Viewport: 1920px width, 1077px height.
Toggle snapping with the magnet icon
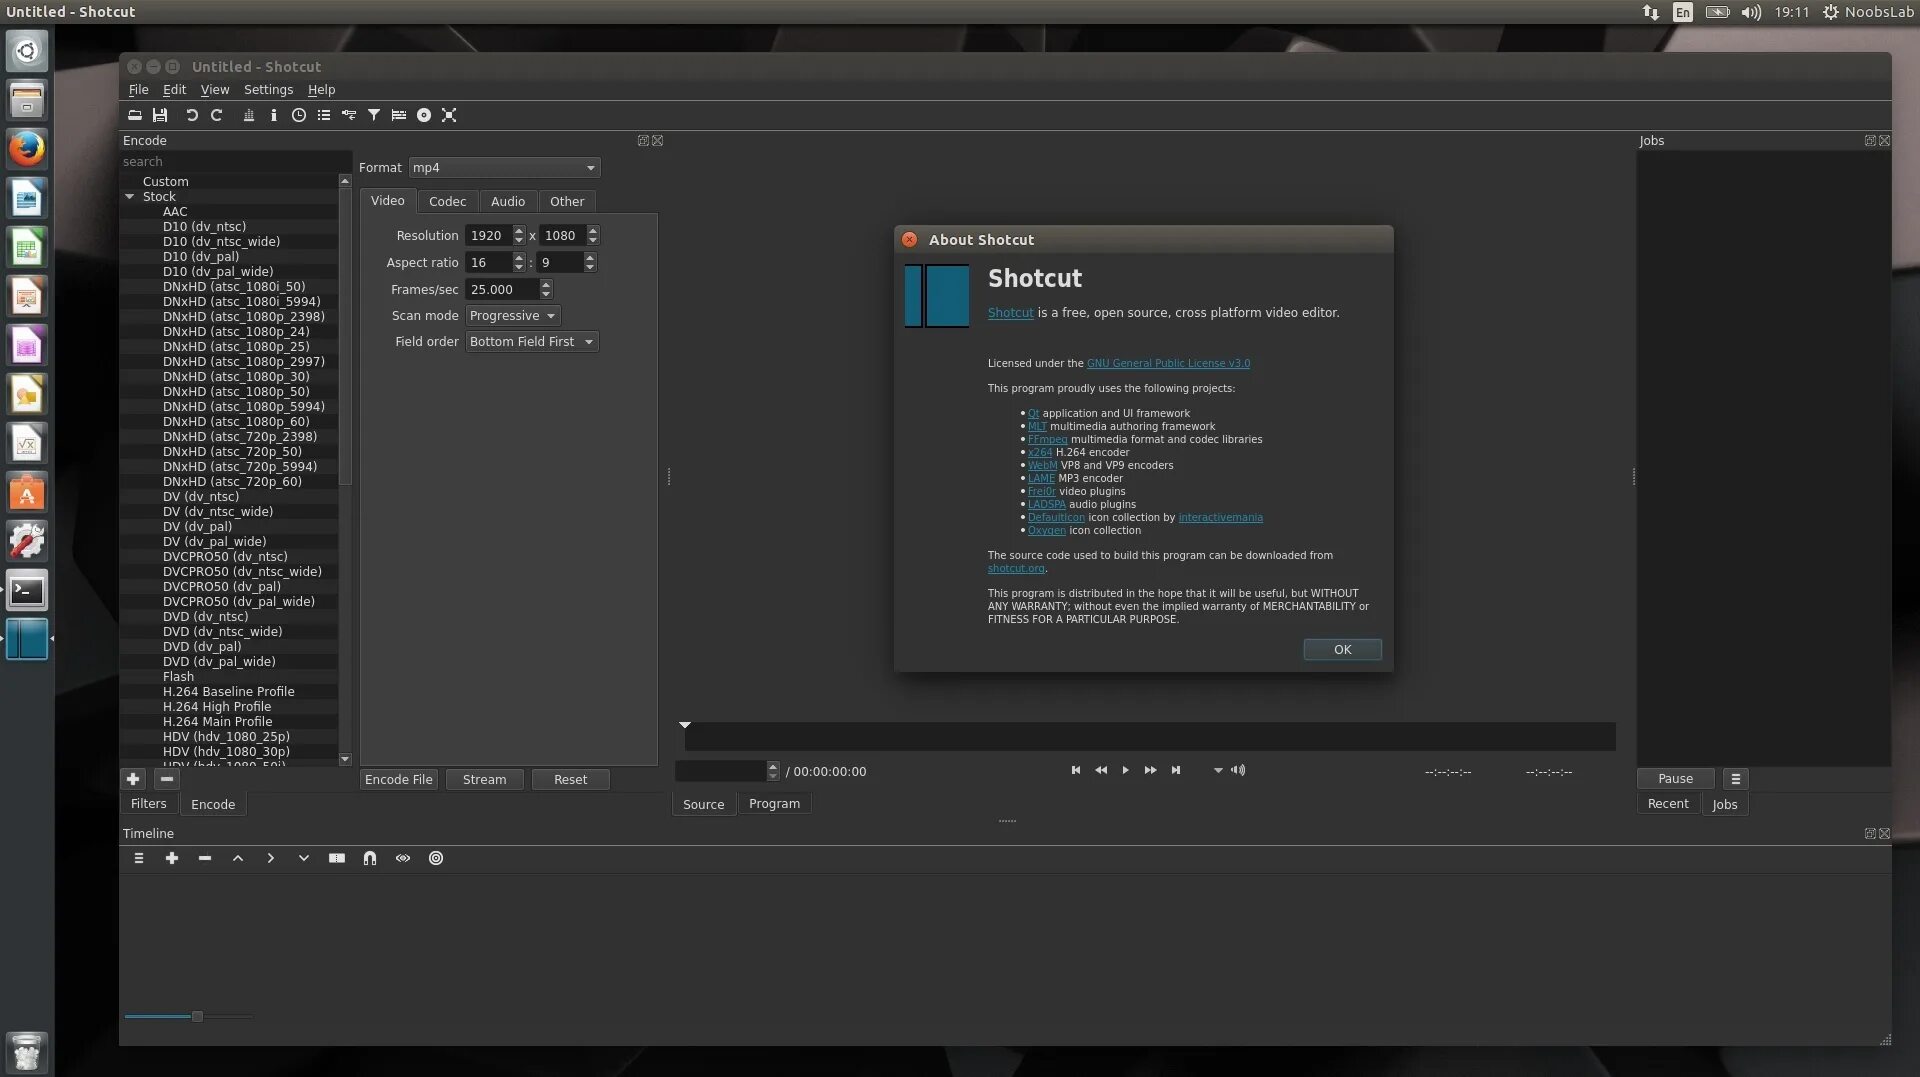(370, 858)
